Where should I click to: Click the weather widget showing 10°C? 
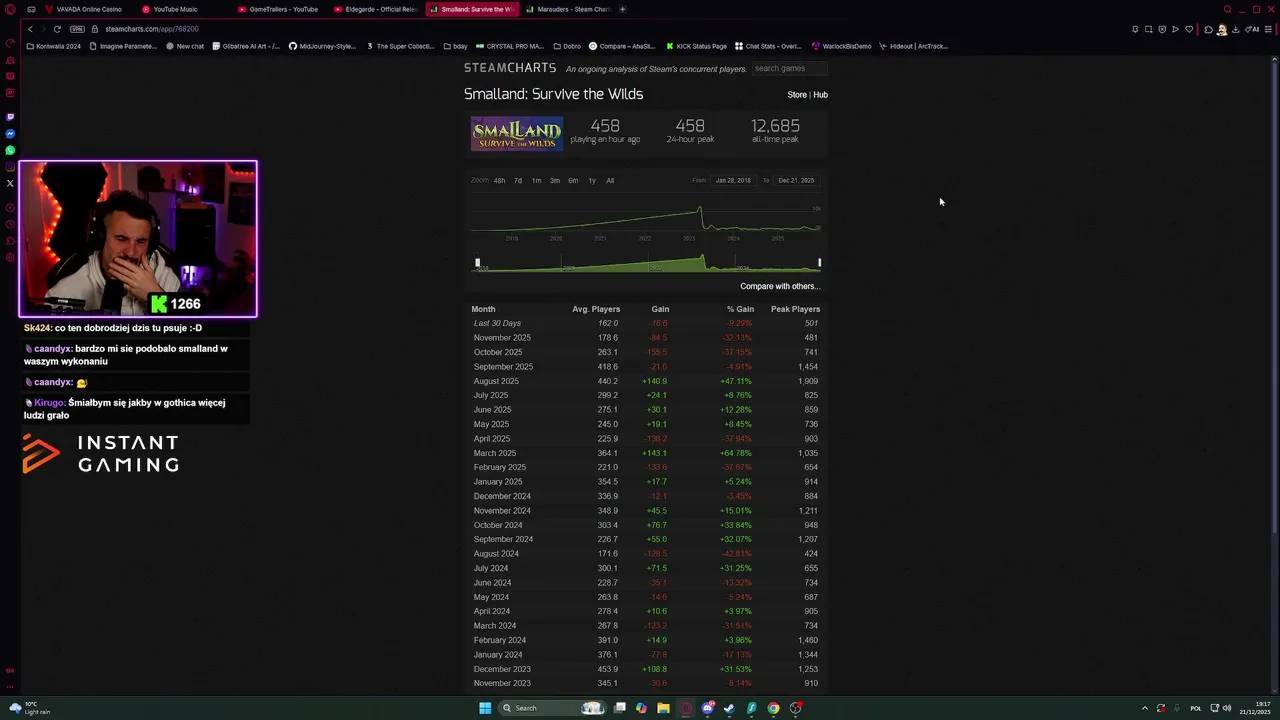click(28, 708)
